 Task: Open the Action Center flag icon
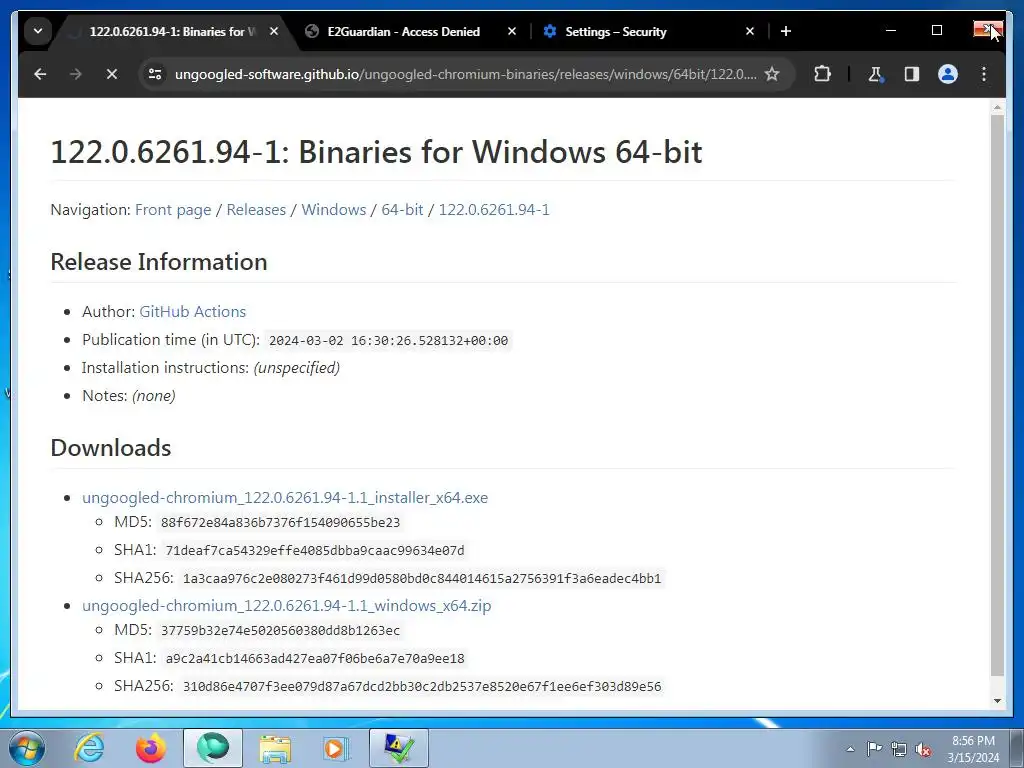pyautogui.click(x=874, y=749)
